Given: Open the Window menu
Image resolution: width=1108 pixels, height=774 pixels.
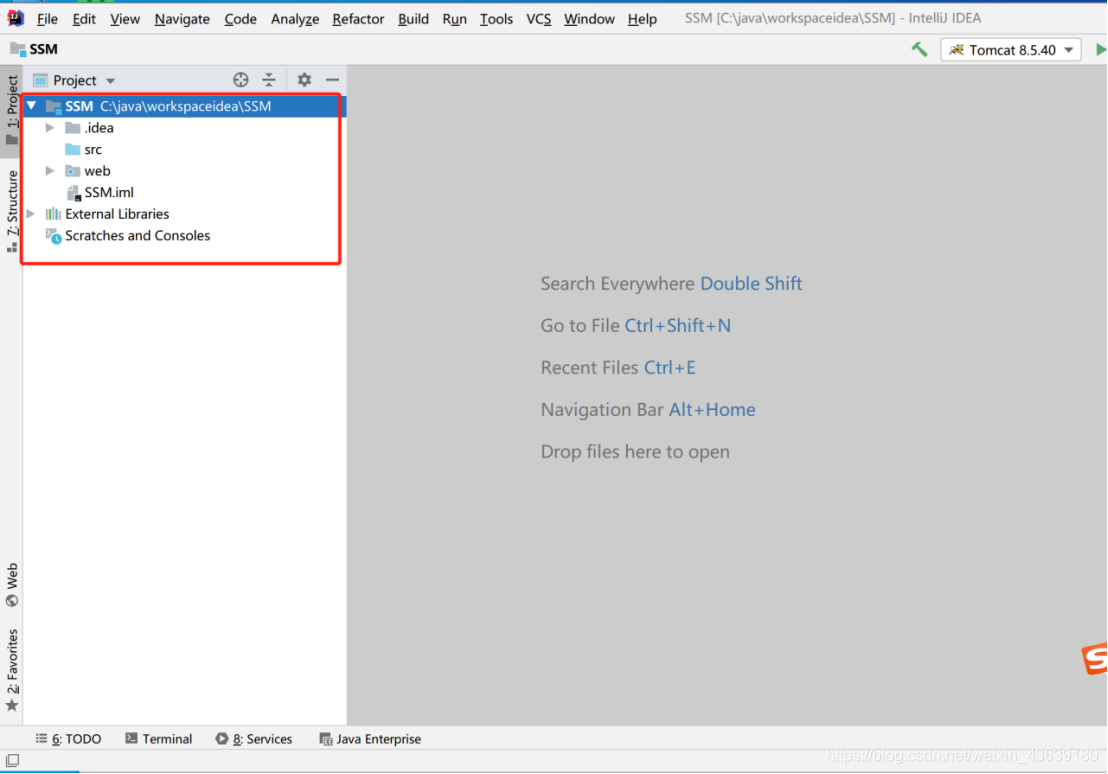Looking at the screenshot, I should tap(589, 19).
